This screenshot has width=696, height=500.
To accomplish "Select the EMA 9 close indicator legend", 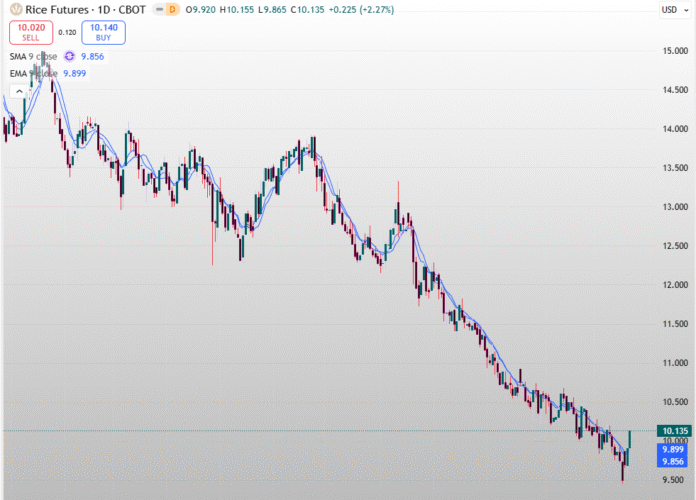I will pyautogui.click(x=31, y=73).
